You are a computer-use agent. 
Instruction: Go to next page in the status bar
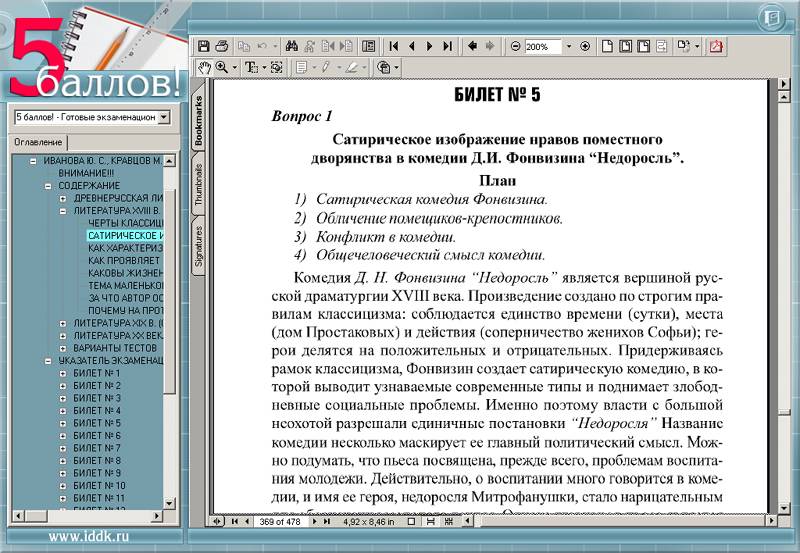(314, 522)
